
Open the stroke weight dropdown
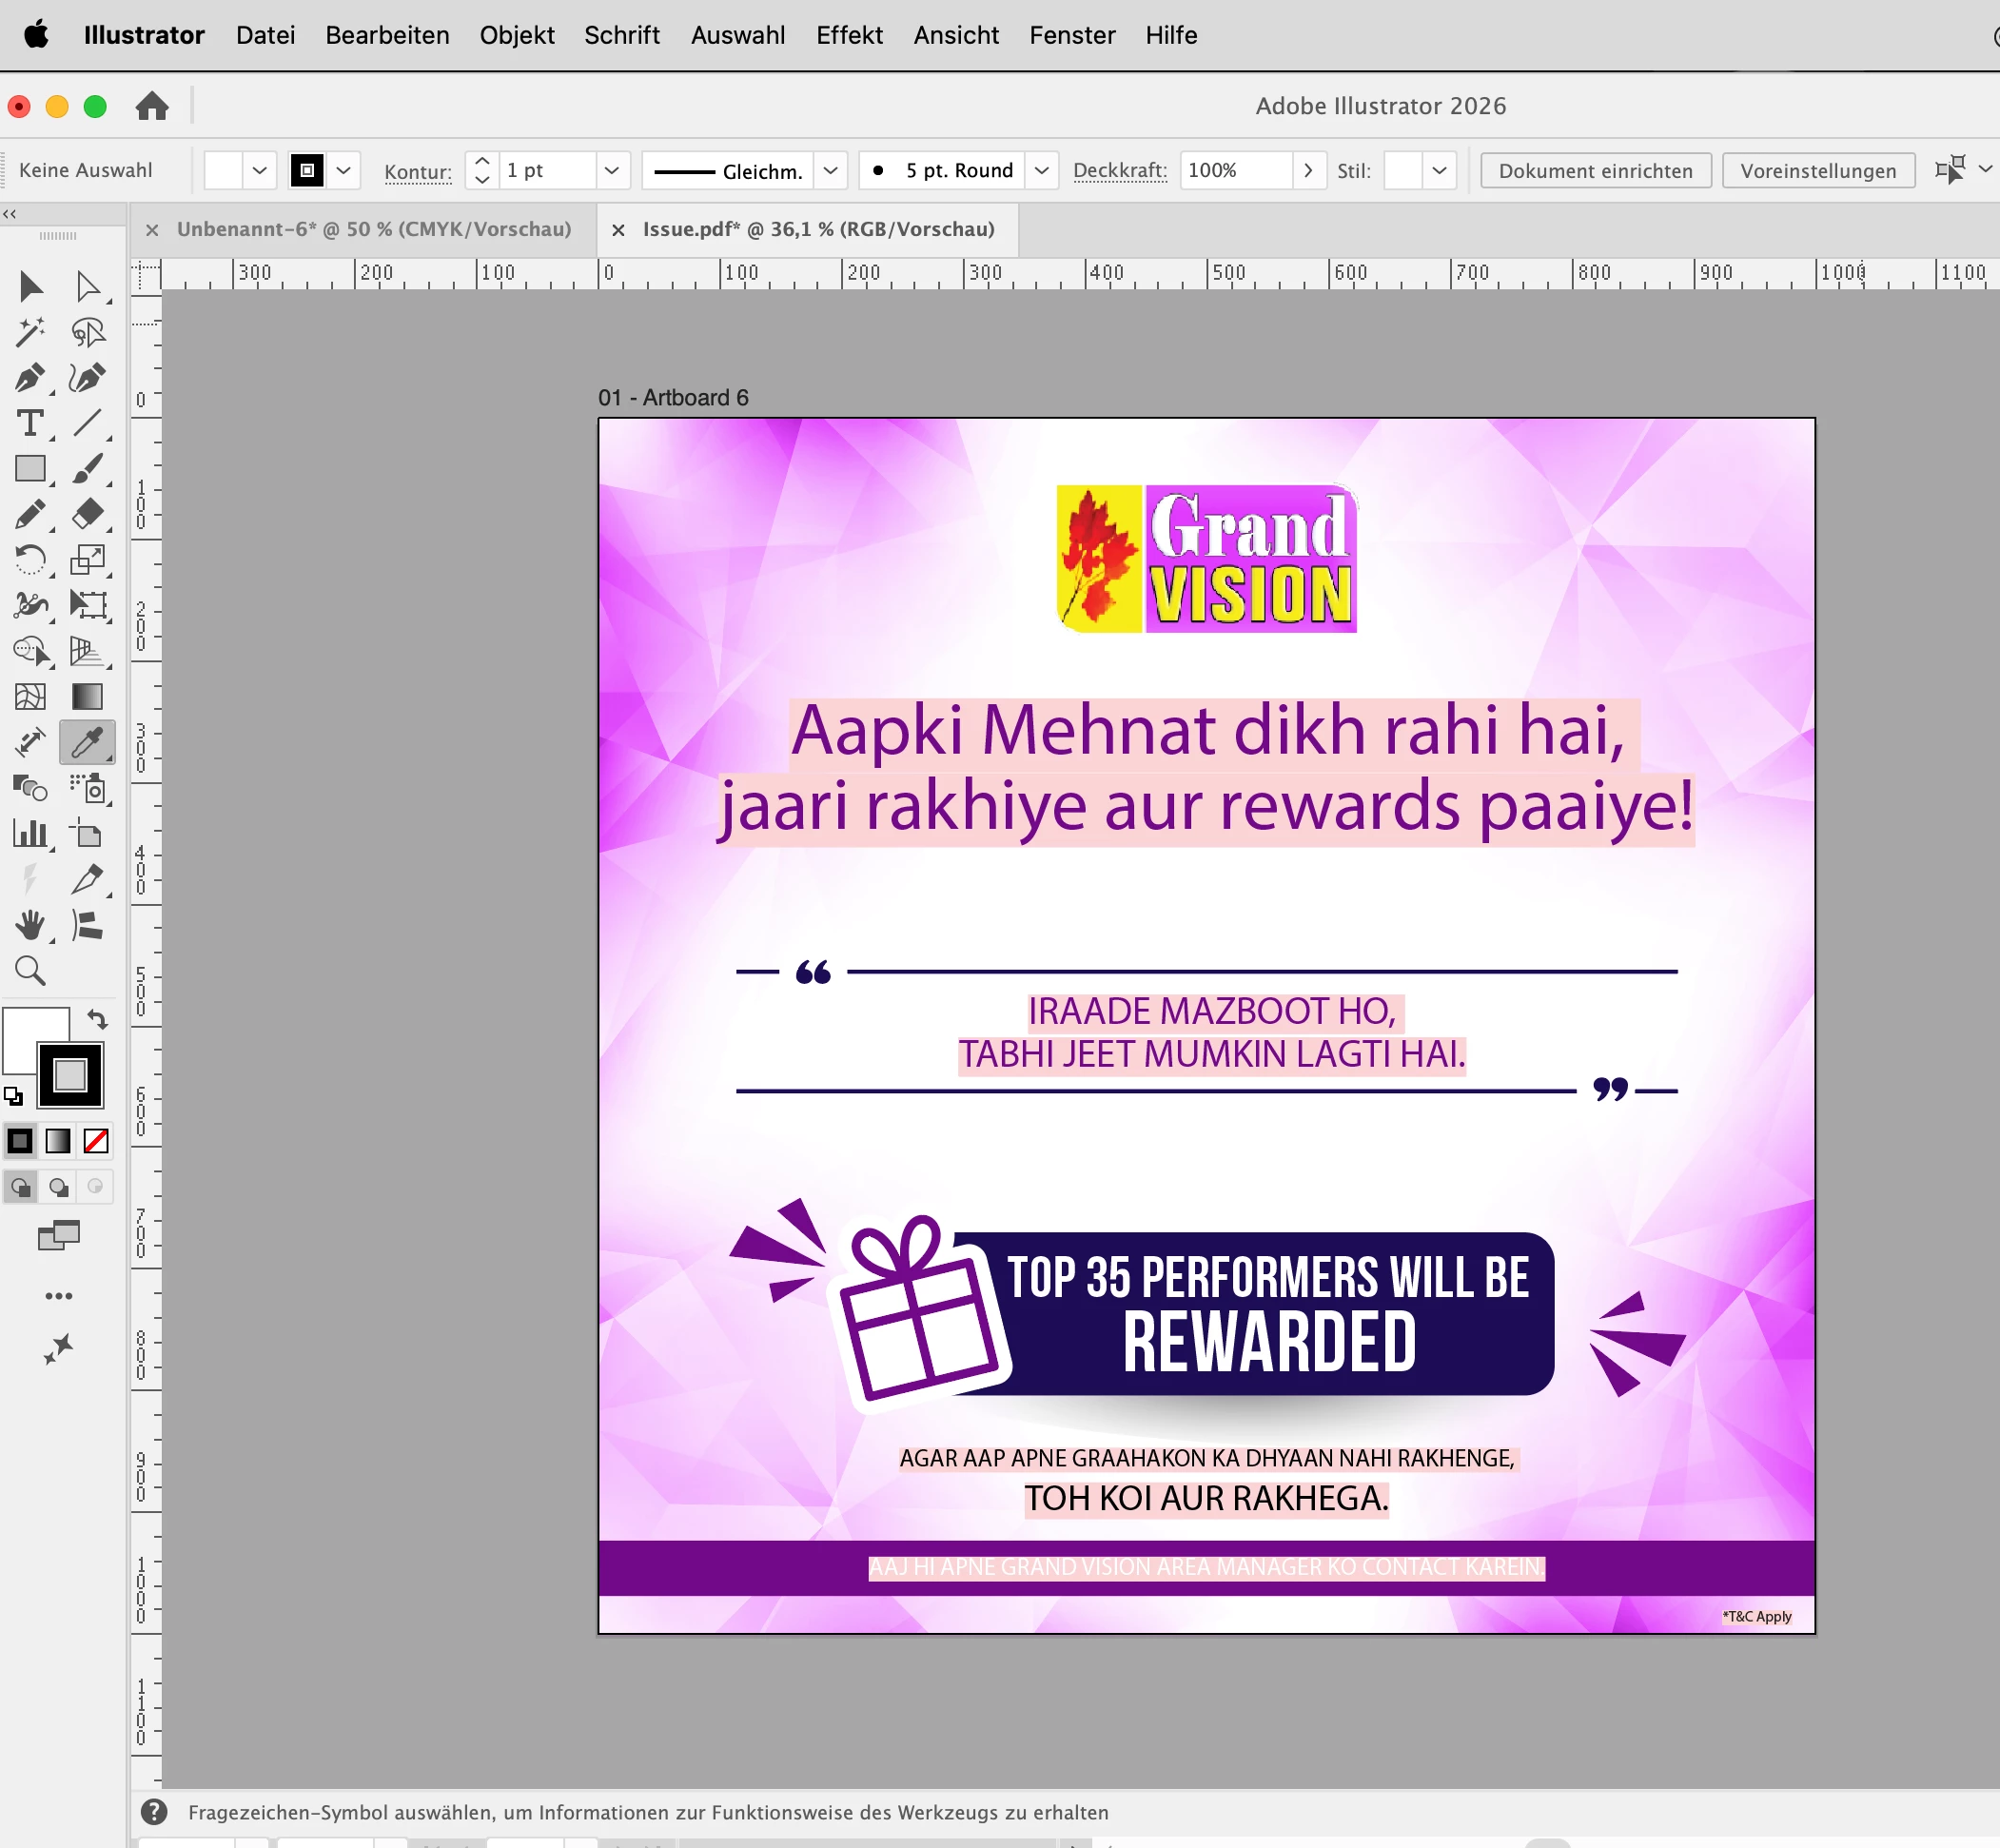pyautogui.click(x=612, y=170)
